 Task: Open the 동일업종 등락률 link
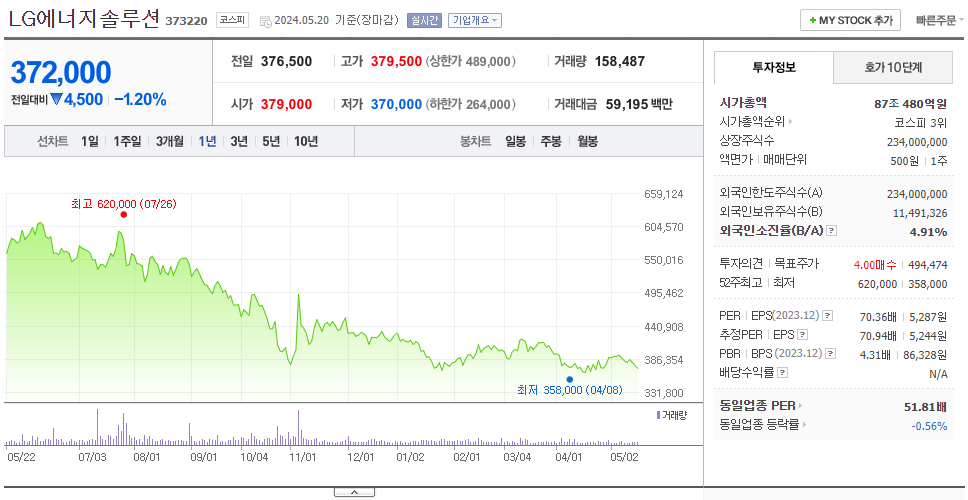click(x=759, y=425)
